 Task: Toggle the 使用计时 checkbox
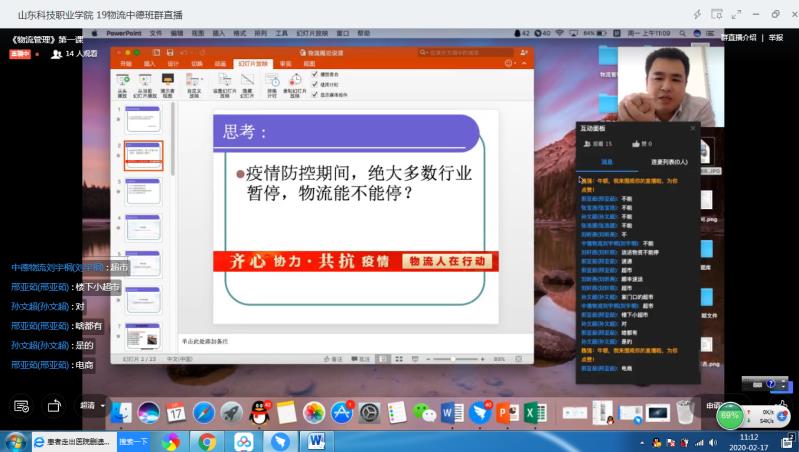click(x=316, y=82)
